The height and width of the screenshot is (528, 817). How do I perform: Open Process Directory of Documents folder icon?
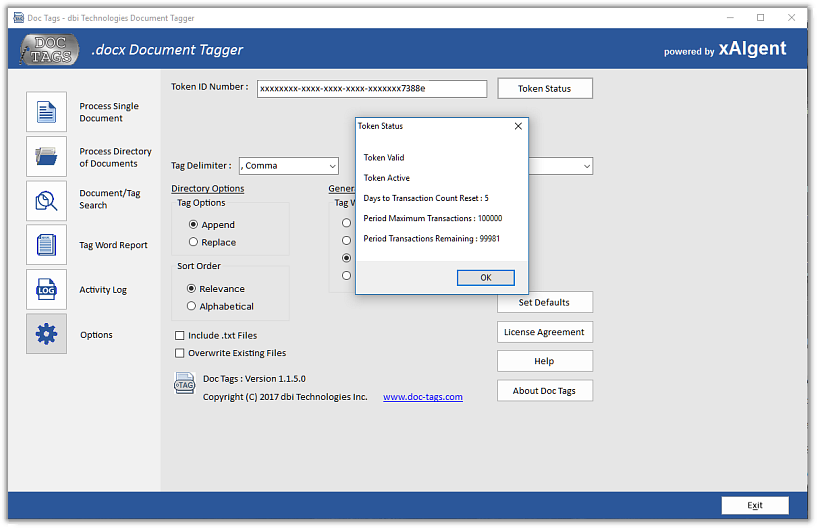click(46, 156)
